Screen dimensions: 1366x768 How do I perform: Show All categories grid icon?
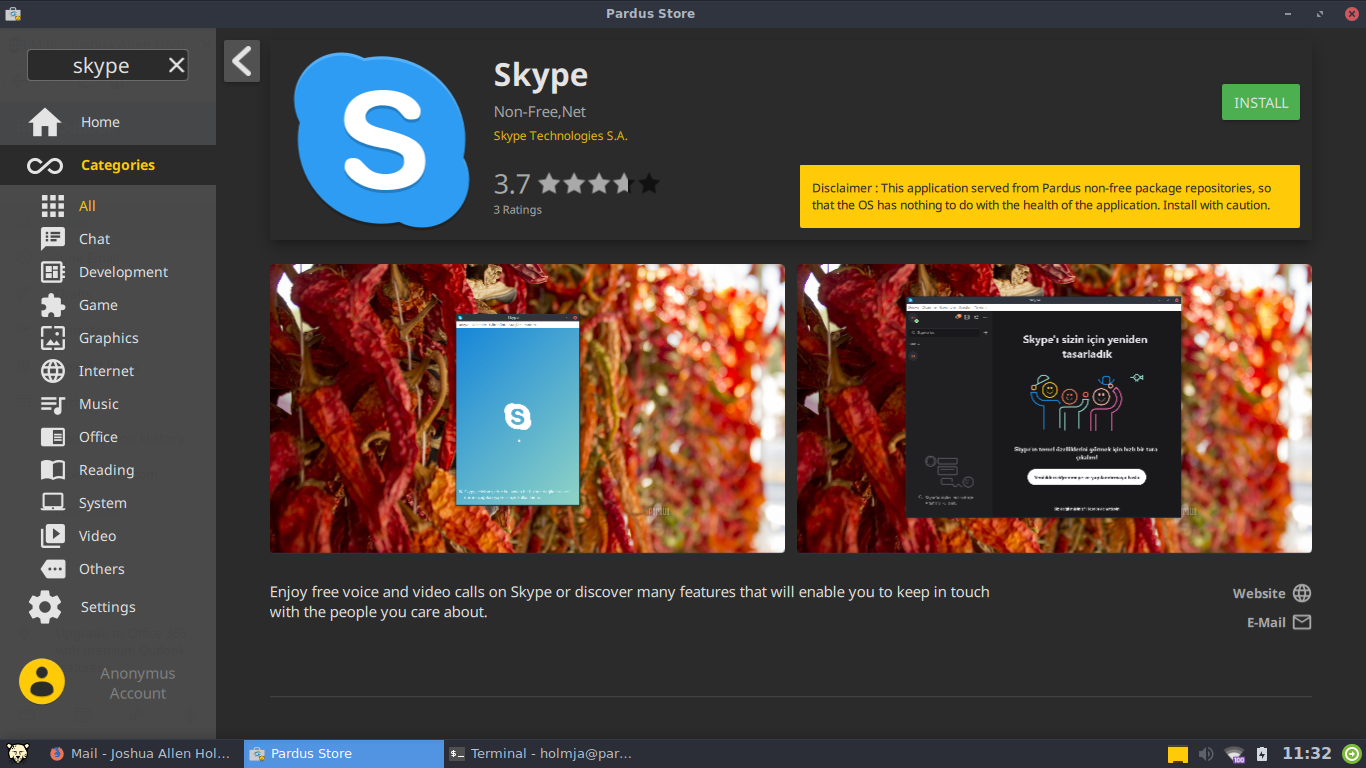(53, 206)
